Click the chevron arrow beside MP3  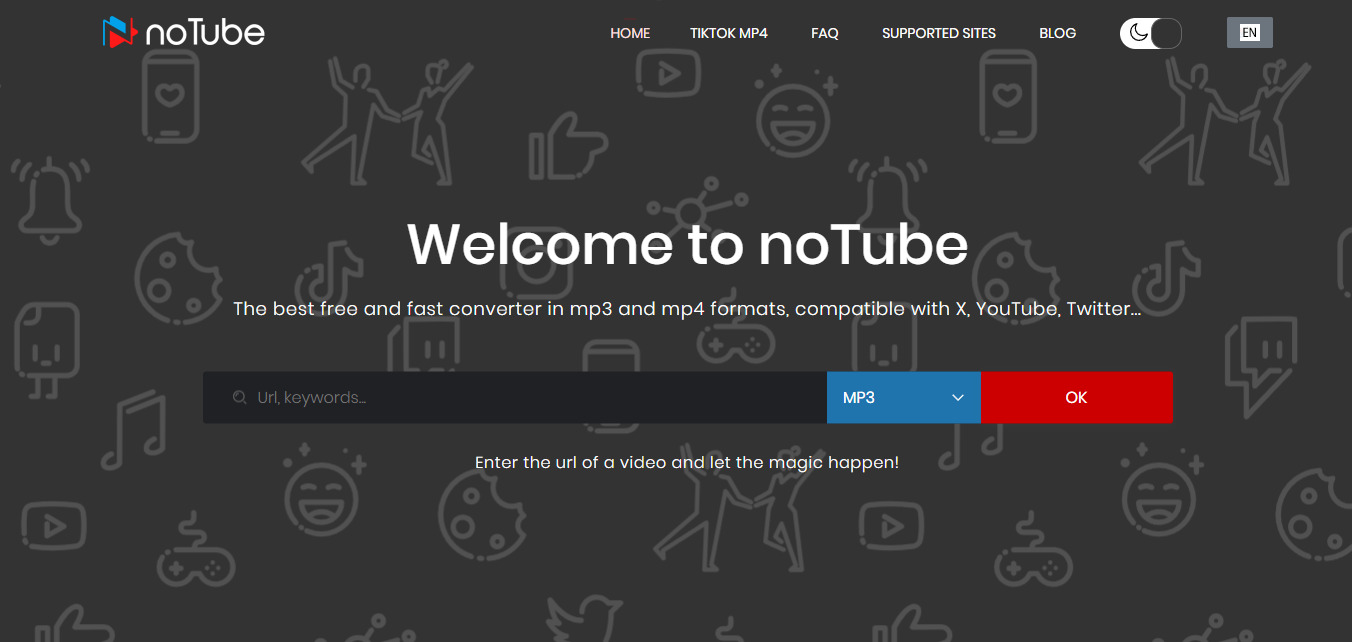coord(958,398)
